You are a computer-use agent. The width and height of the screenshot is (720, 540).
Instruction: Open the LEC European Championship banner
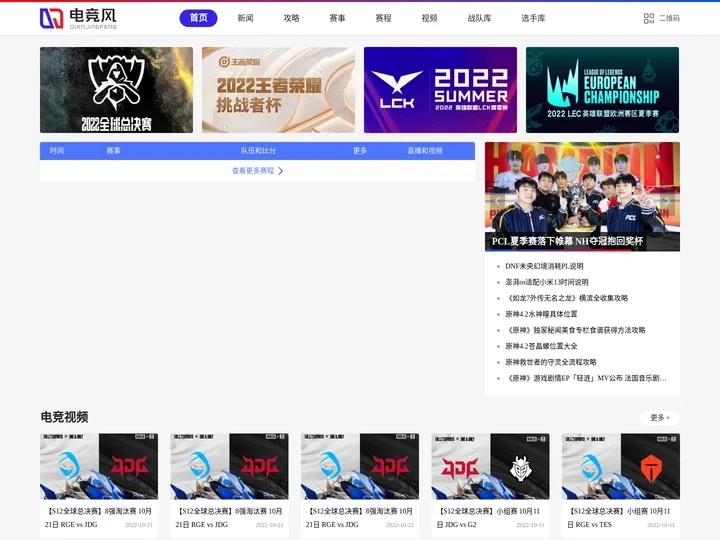602,90
